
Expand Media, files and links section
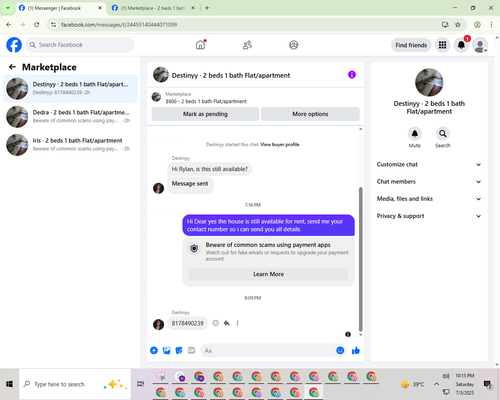[429, 199]
